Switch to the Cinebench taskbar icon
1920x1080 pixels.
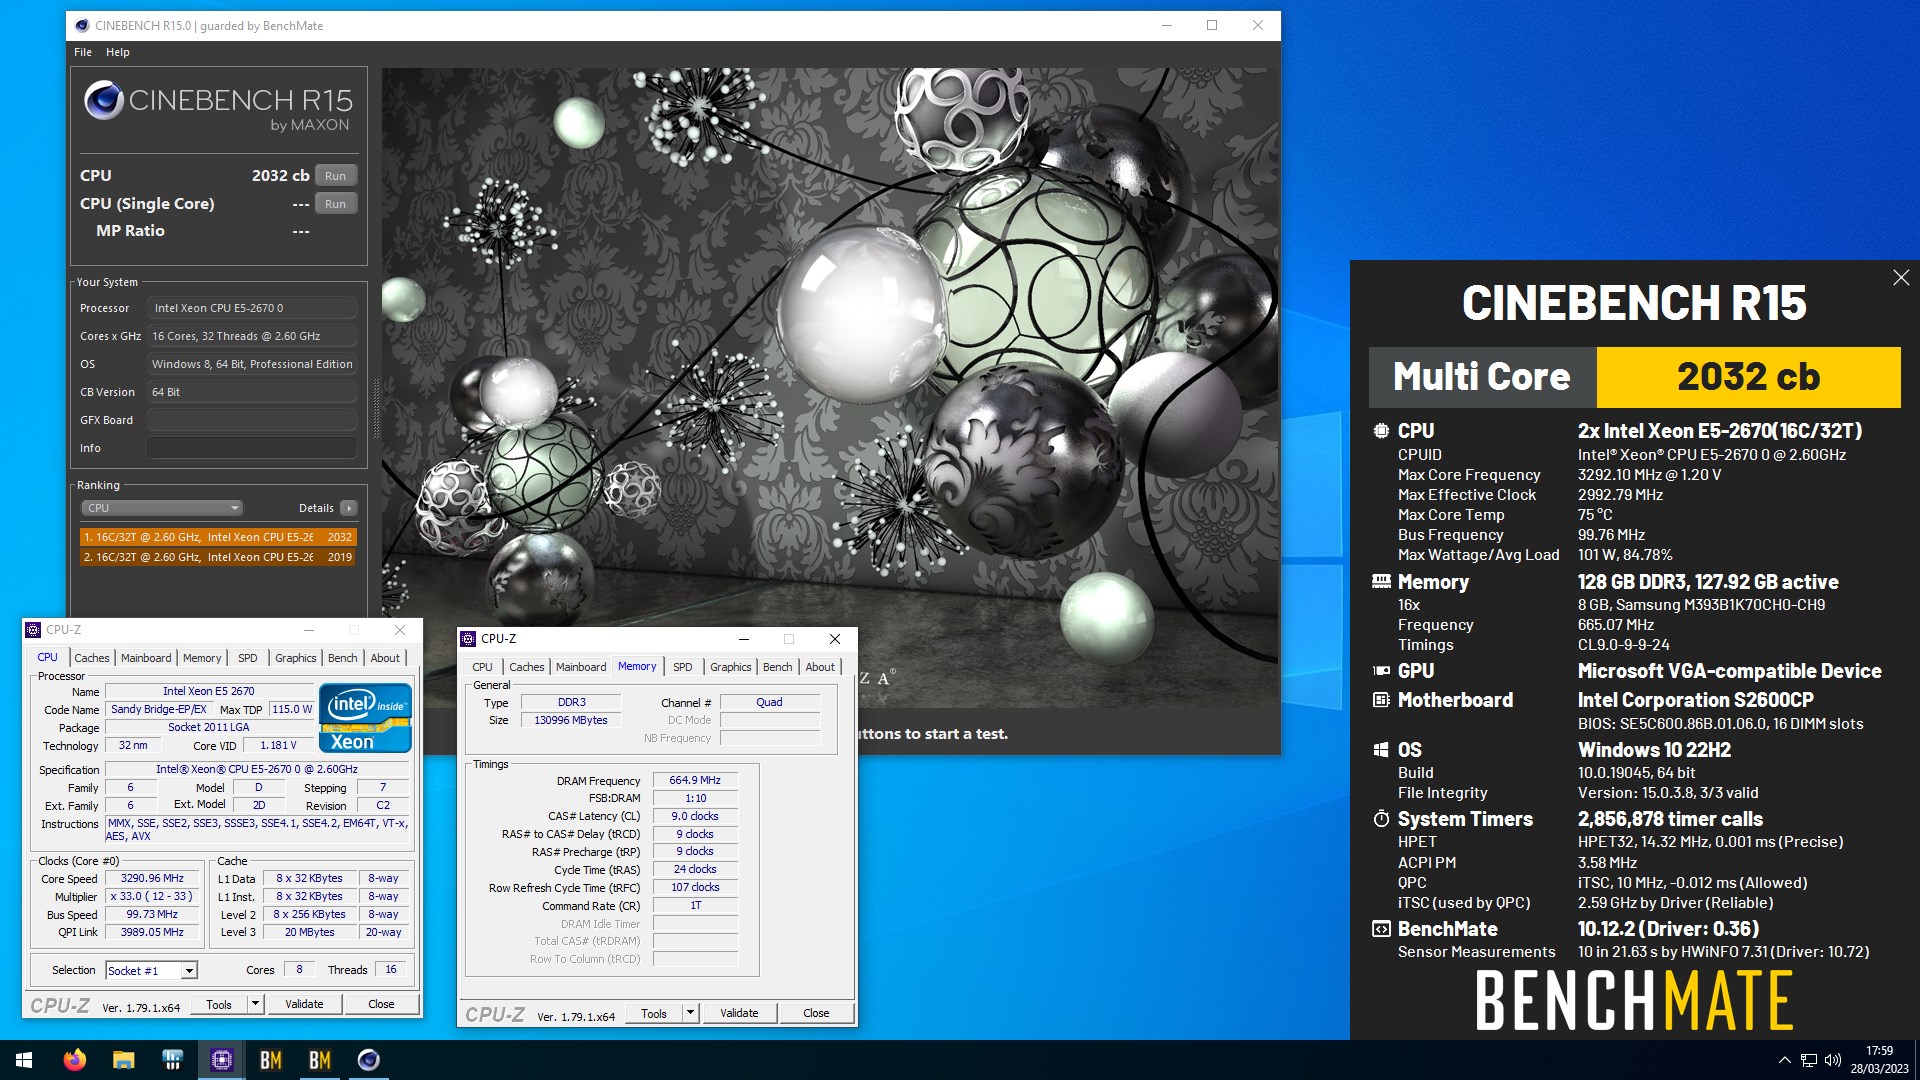point(368,1060)
